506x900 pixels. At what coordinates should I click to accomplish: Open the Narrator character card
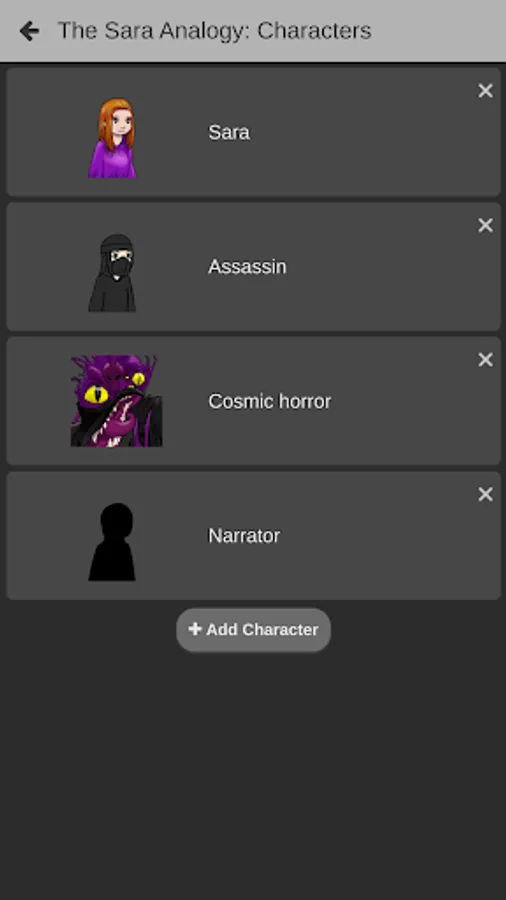point(253,536)
